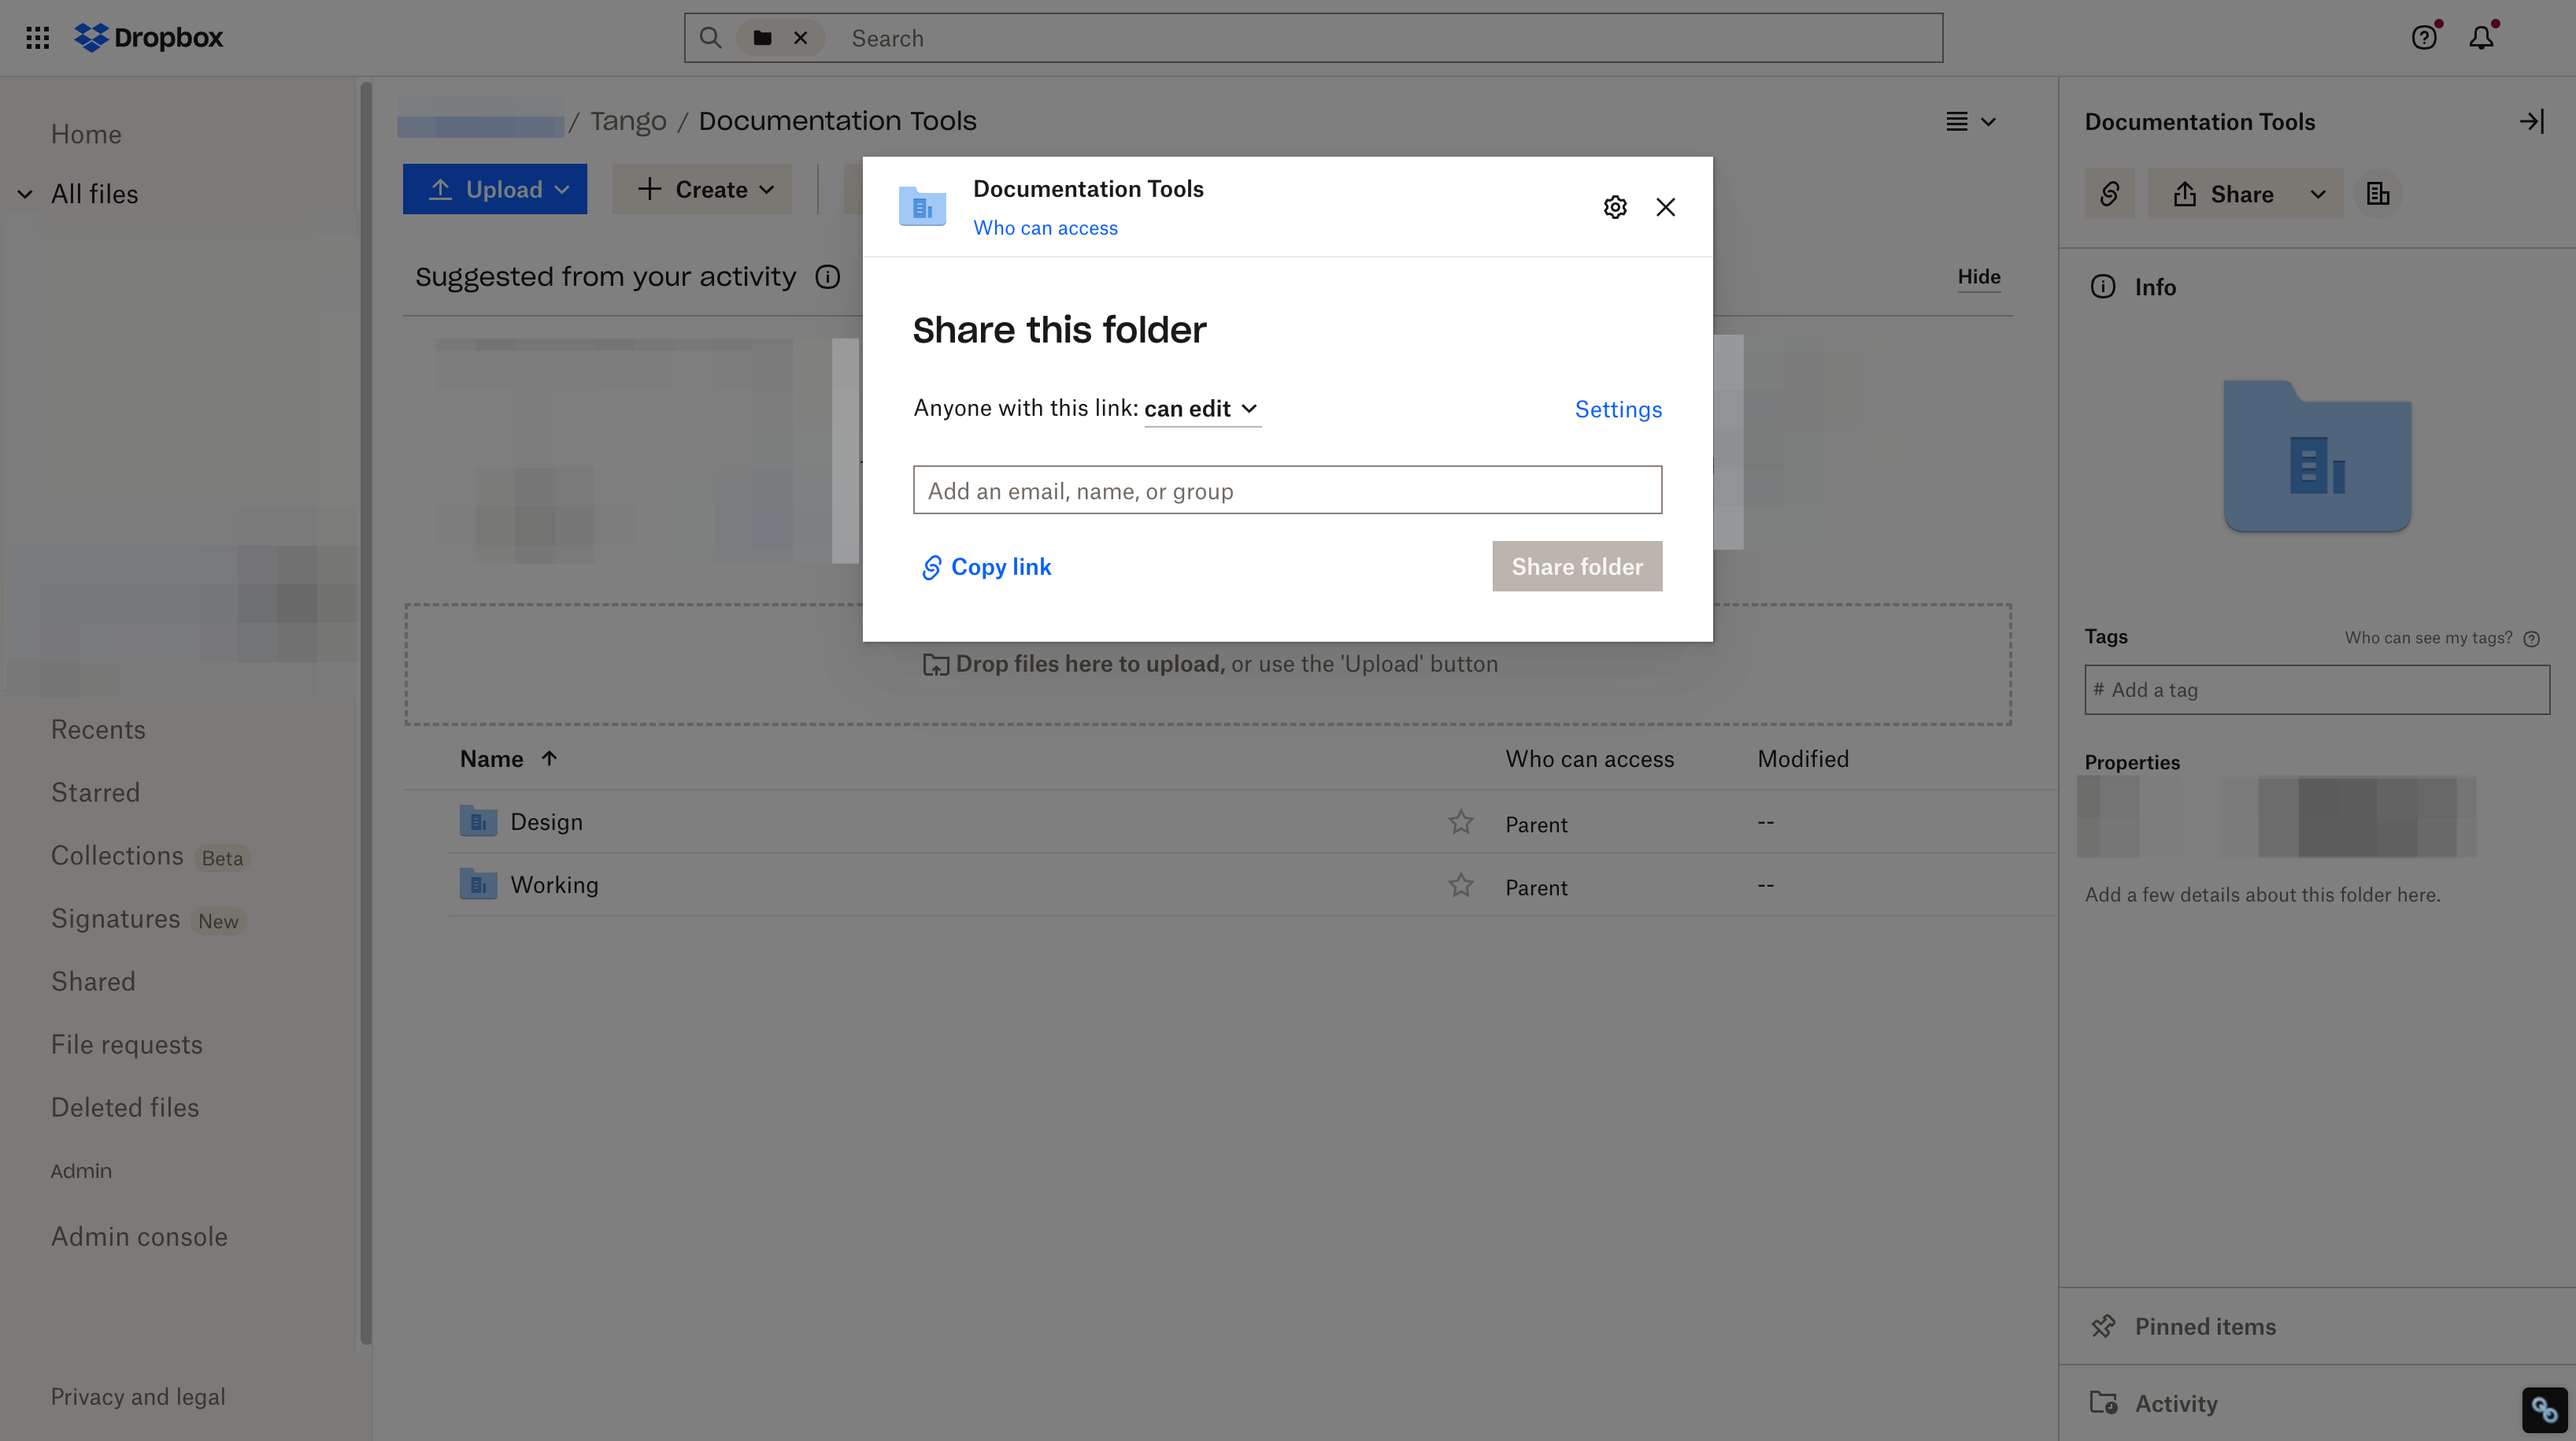Viewport: 2576px width, 1441px height.
Task: Hide the suggested activity section
Action: point(1979,277)
